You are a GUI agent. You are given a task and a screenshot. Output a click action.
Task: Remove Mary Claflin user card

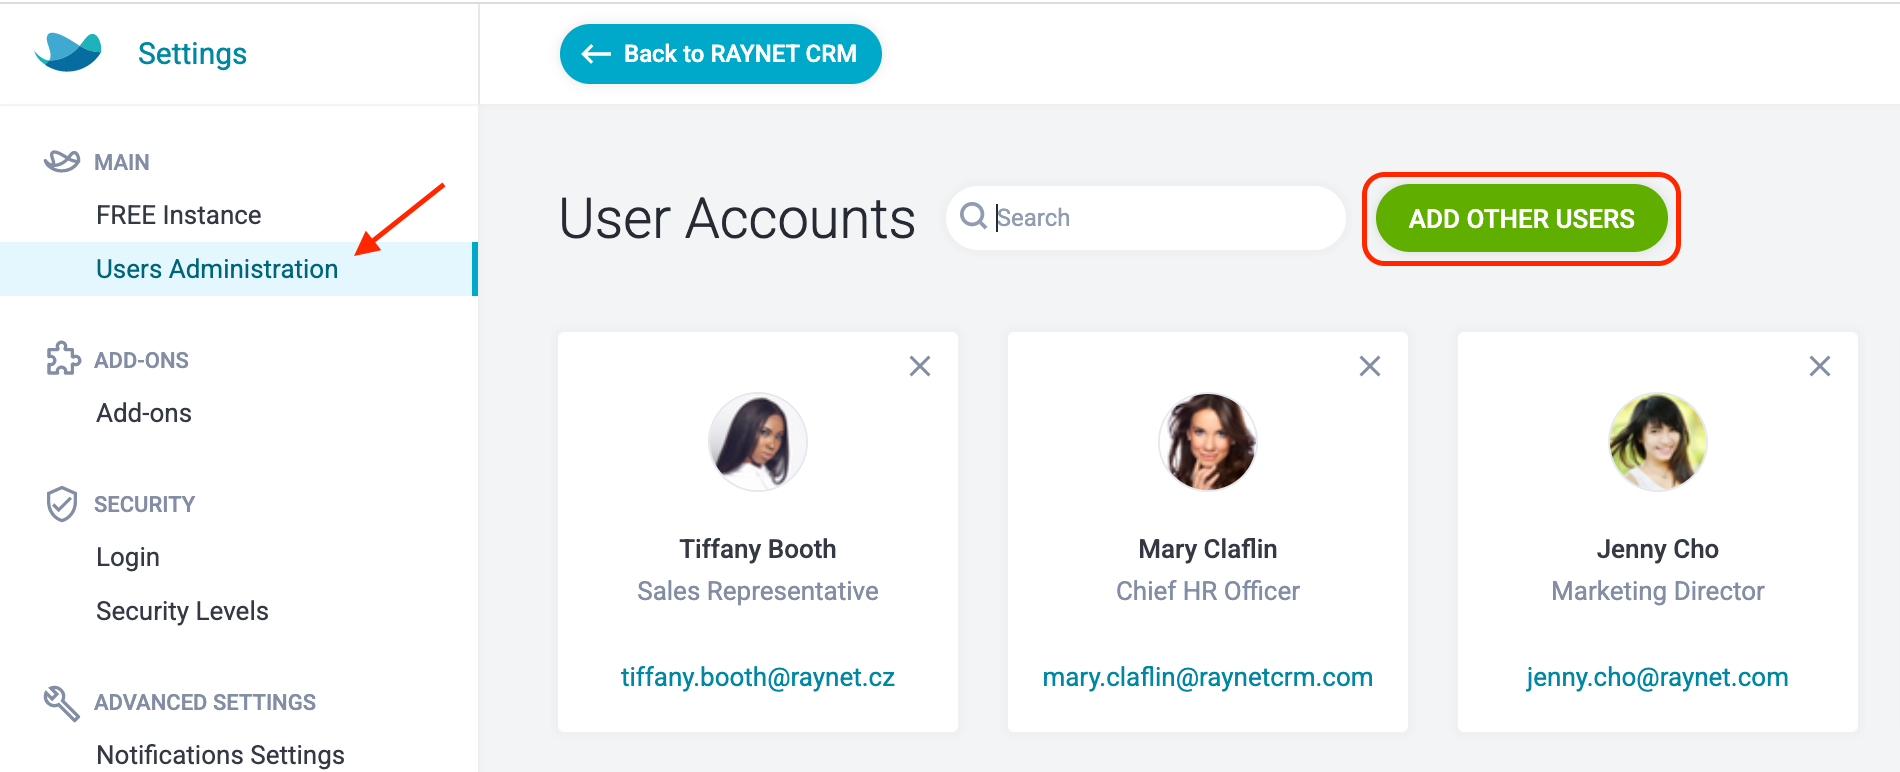(x=1370, y=366)
